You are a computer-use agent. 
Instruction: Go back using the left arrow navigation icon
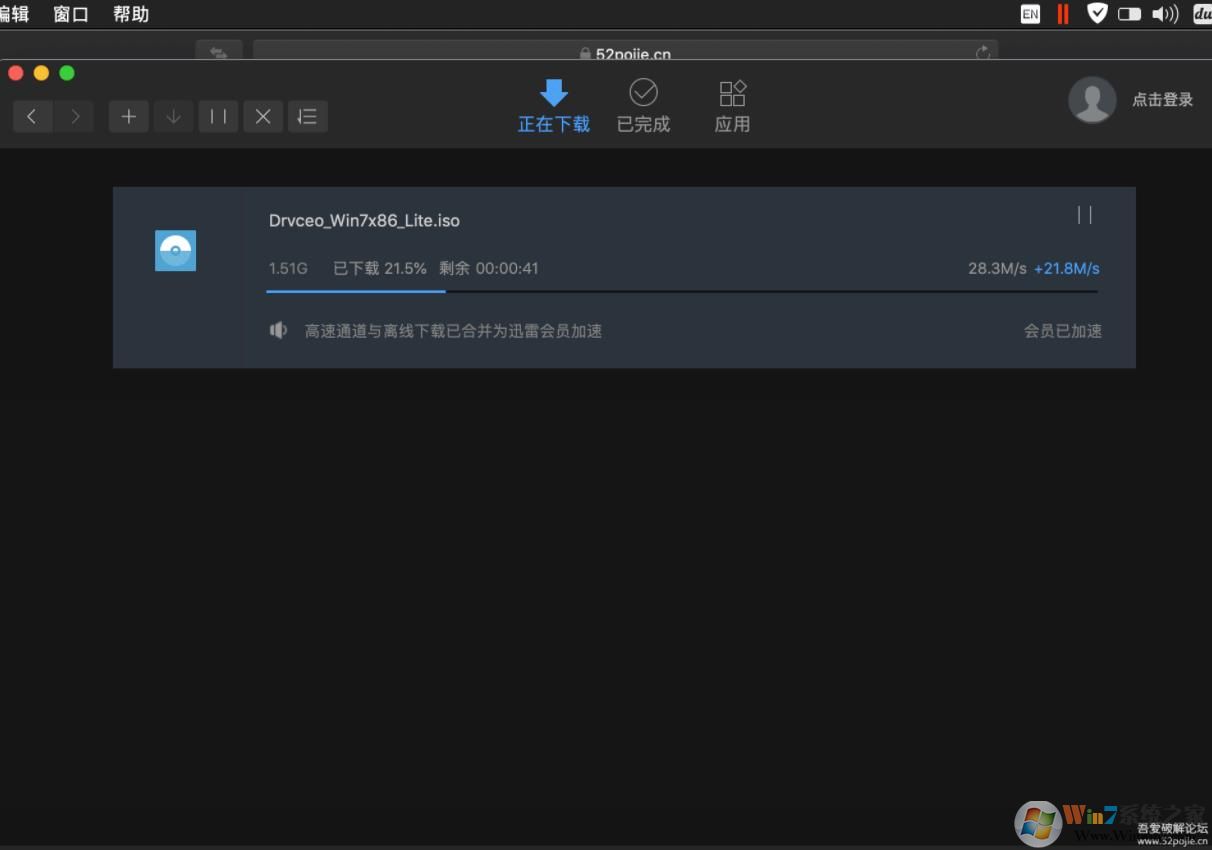click(32, 116)
